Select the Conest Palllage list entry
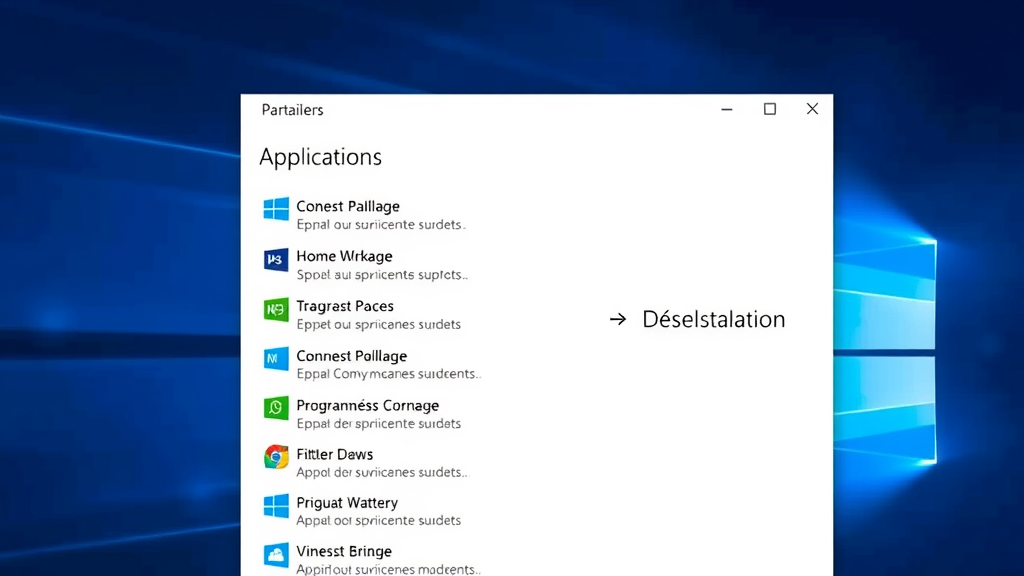This screenshot has height=576, width=1024. [348, 206]
